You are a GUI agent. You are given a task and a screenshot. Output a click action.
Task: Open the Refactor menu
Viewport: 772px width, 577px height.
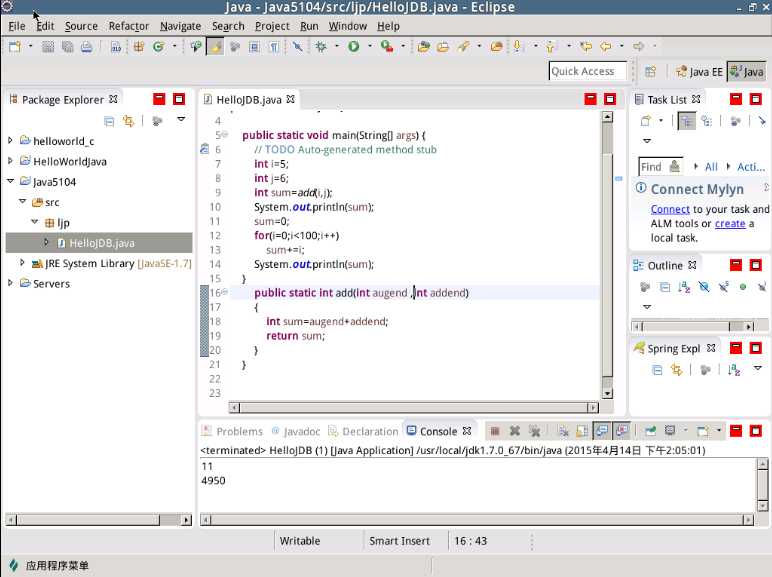click(x=128, y=26)
